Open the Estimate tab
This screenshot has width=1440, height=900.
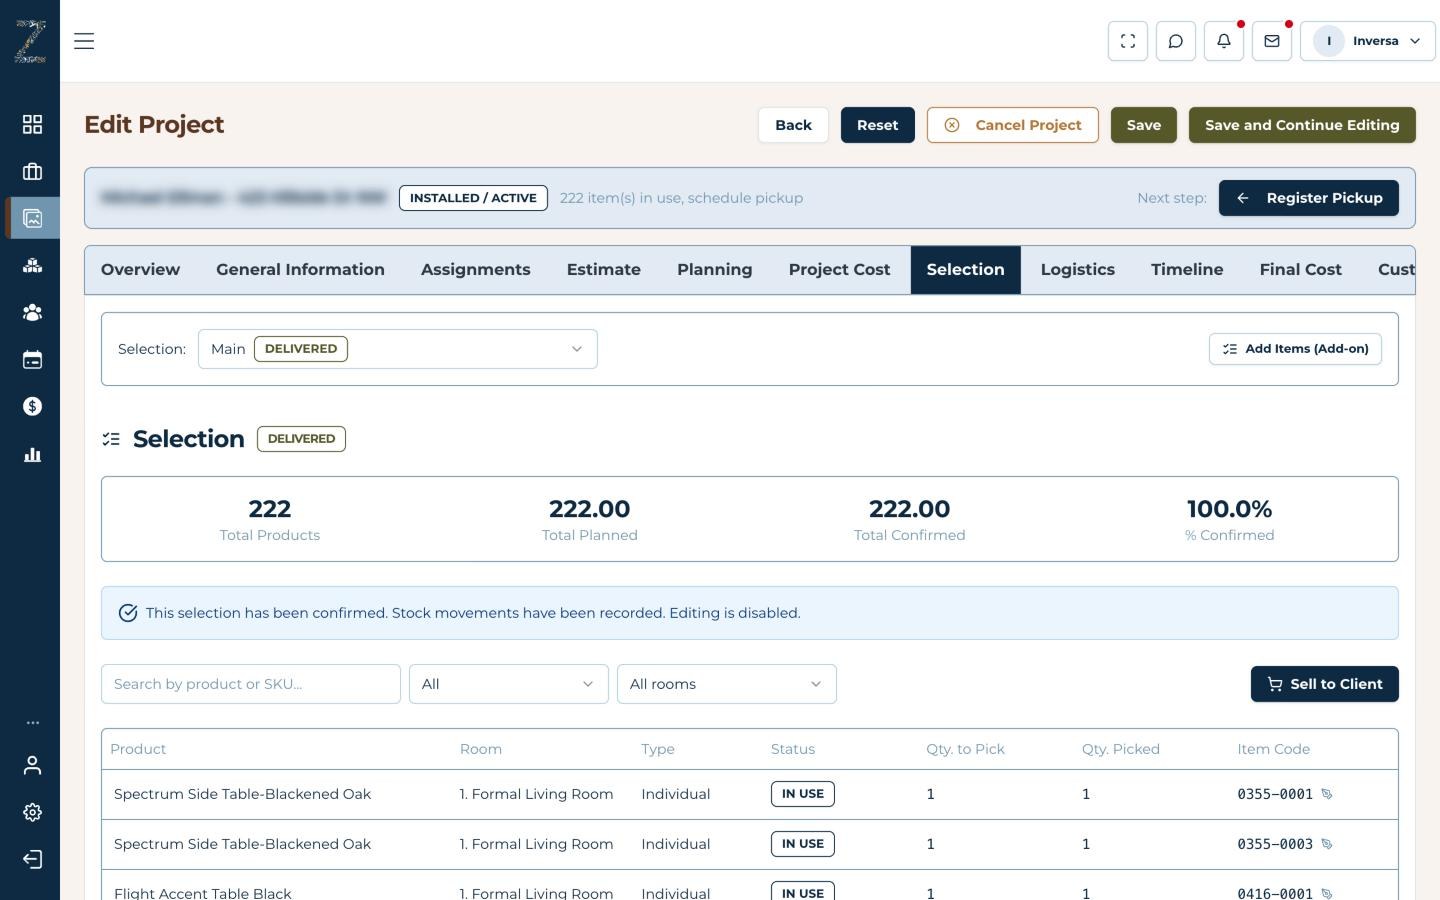603,270
